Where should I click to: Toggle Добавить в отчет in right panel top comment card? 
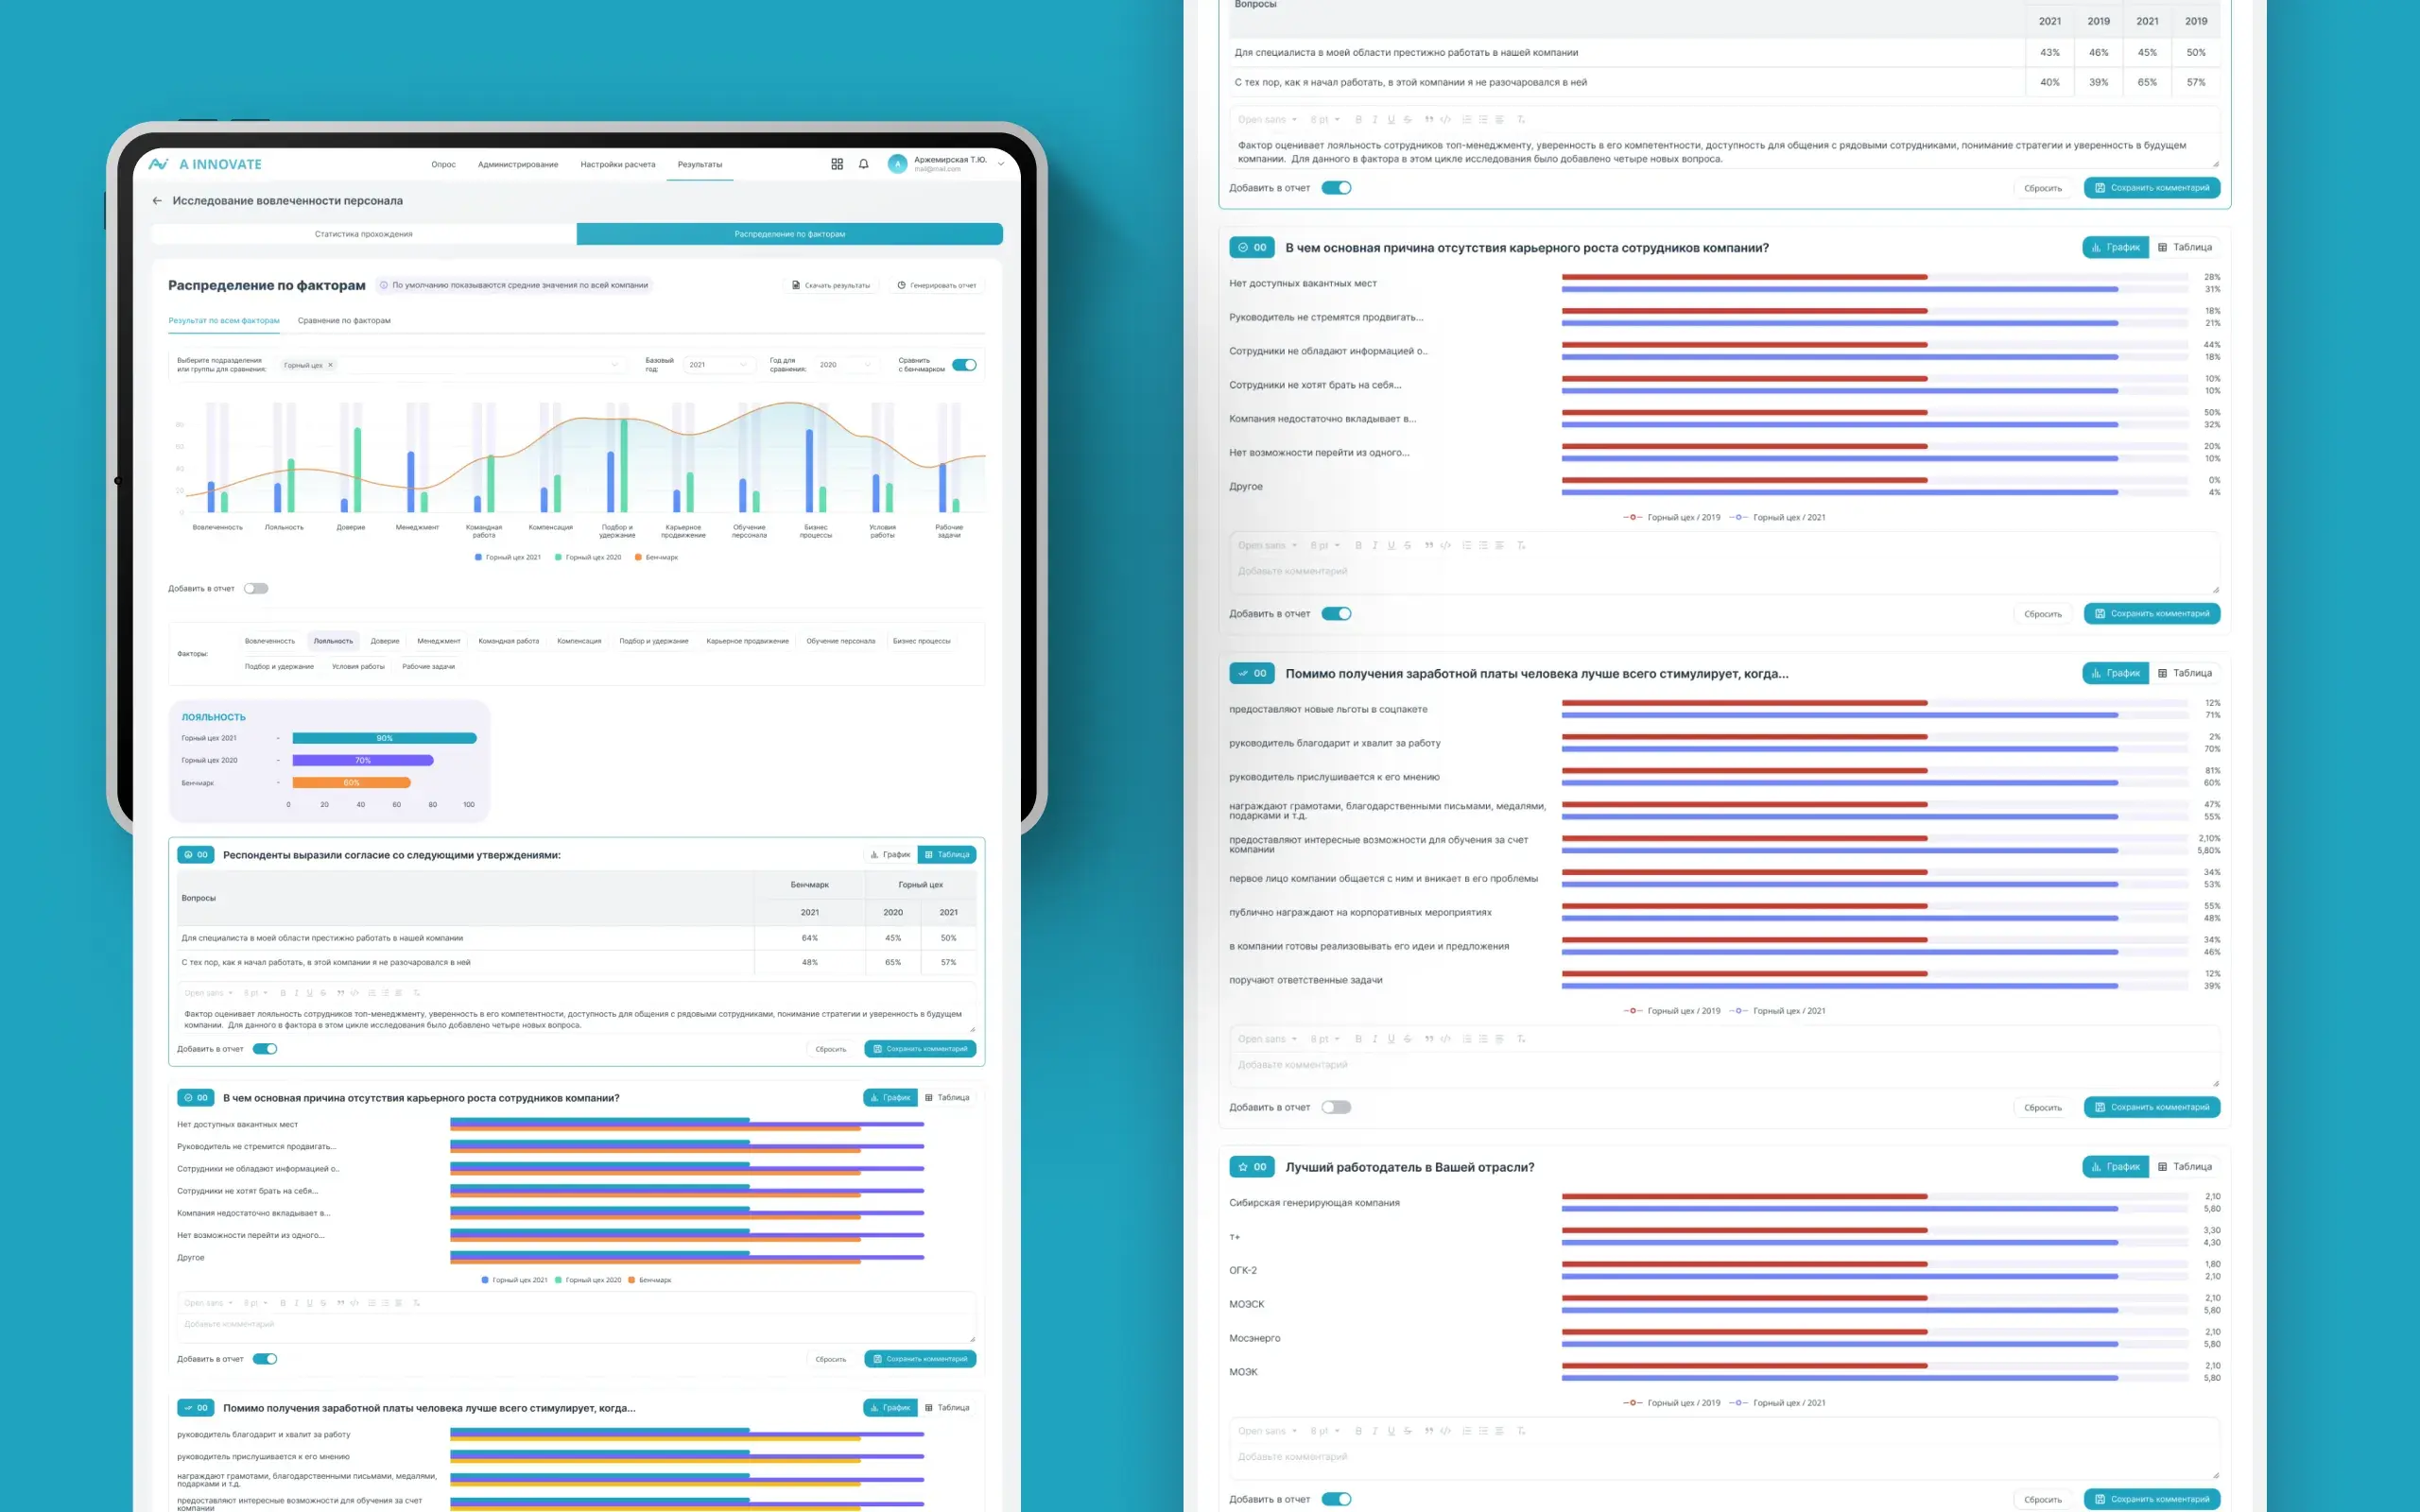pos(1336,188)
